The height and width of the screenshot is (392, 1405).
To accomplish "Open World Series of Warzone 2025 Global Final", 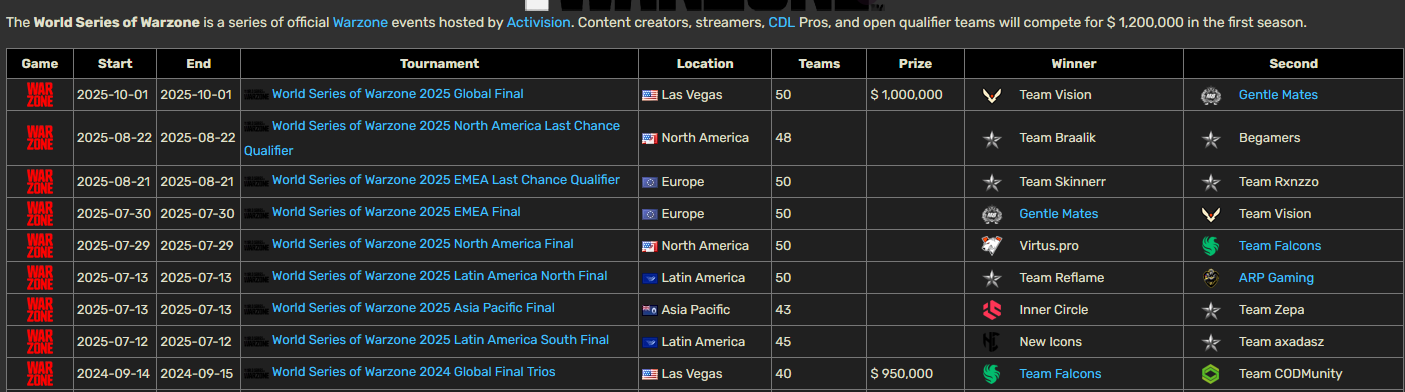I will pos(397,94).
